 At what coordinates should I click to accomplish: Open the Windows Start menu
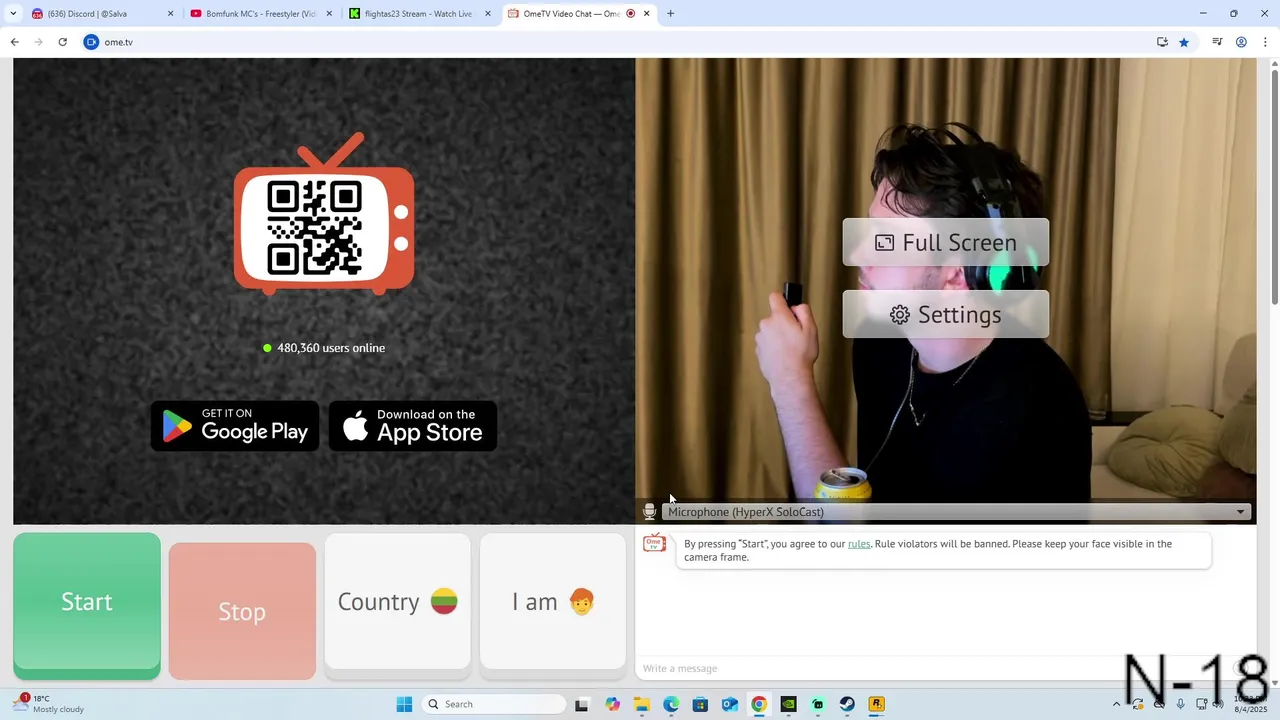404,704
